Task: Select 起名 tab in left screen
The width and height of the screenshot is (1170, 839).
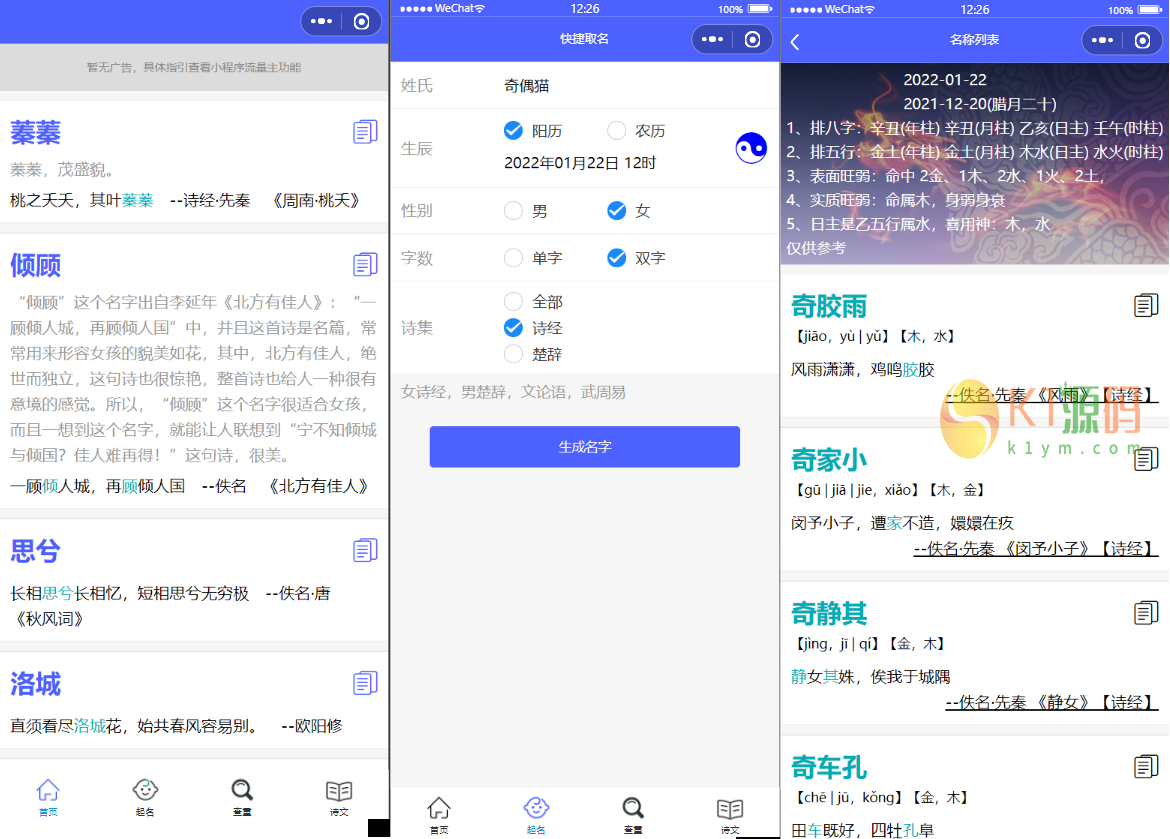Action: pos(145,797)
